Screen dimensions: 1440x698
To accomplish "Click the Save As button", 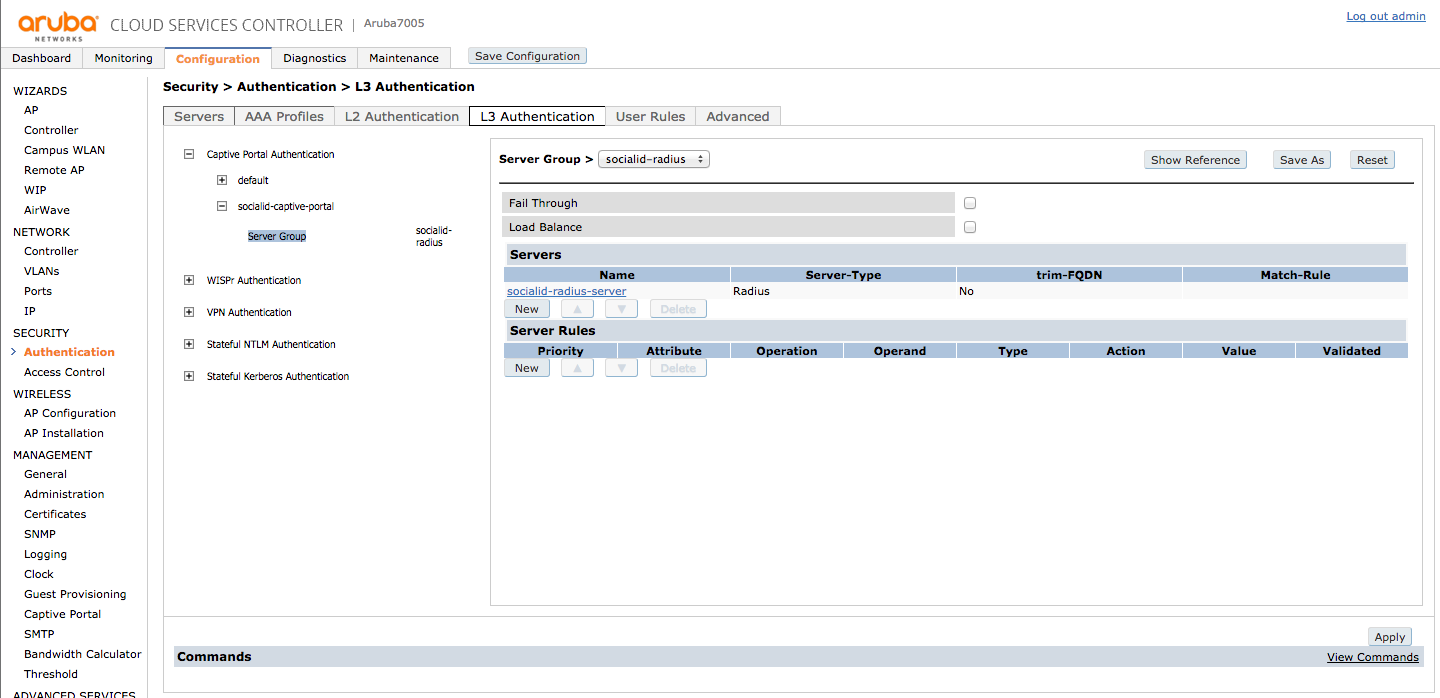I will 1302,160.
